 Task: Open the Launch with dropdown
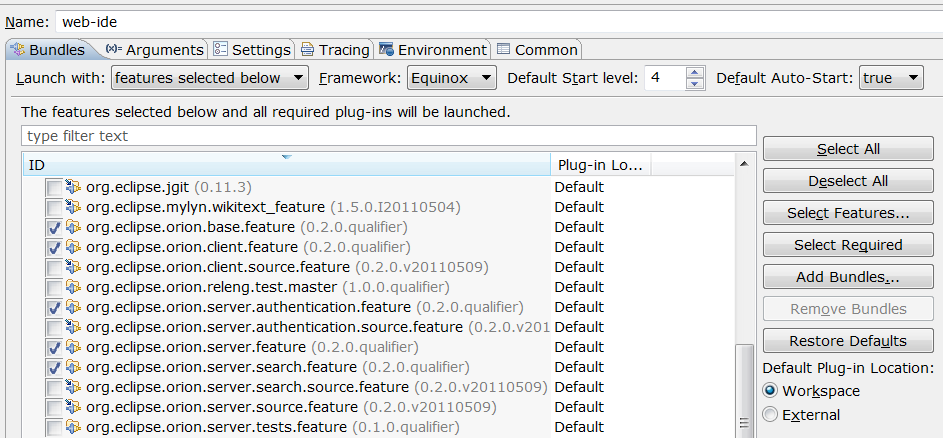coord(210,78)
